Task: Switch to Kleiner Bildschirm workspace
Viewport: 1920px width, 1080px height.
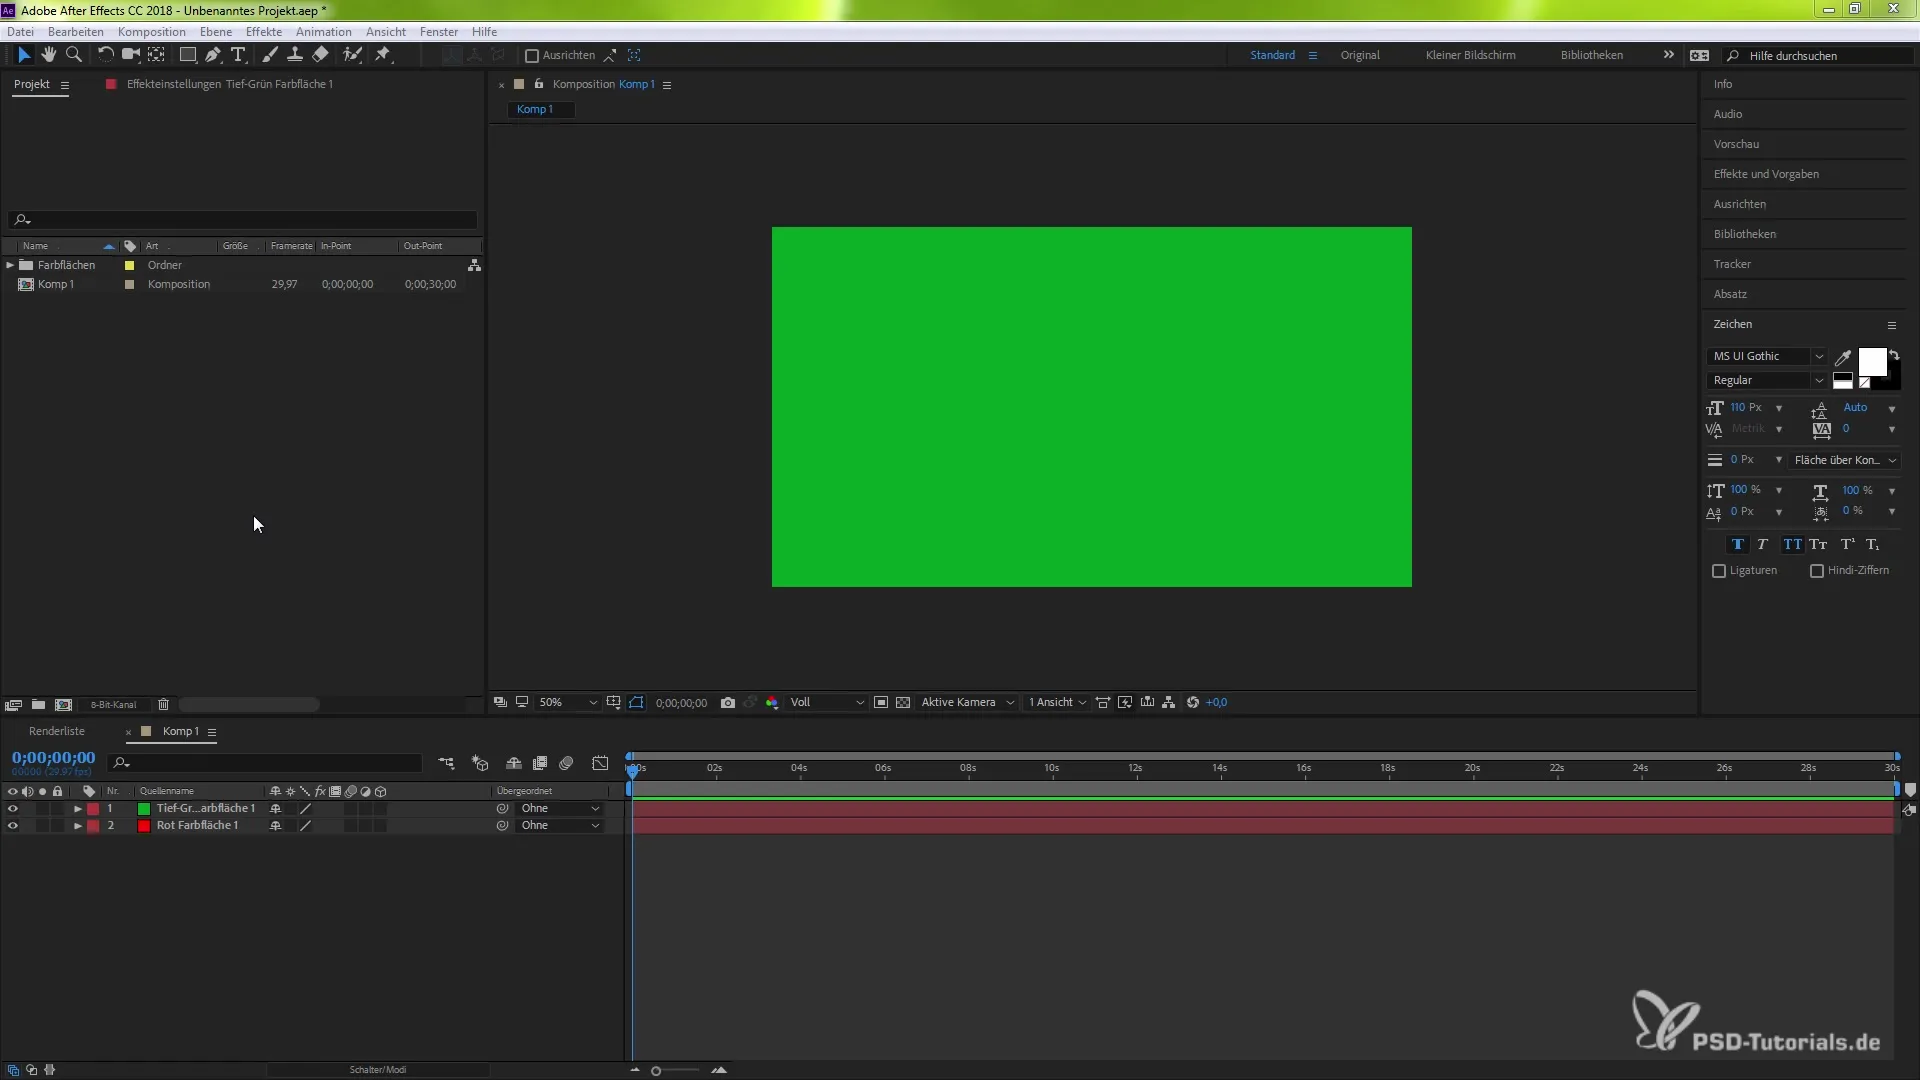Action: 1470,56
